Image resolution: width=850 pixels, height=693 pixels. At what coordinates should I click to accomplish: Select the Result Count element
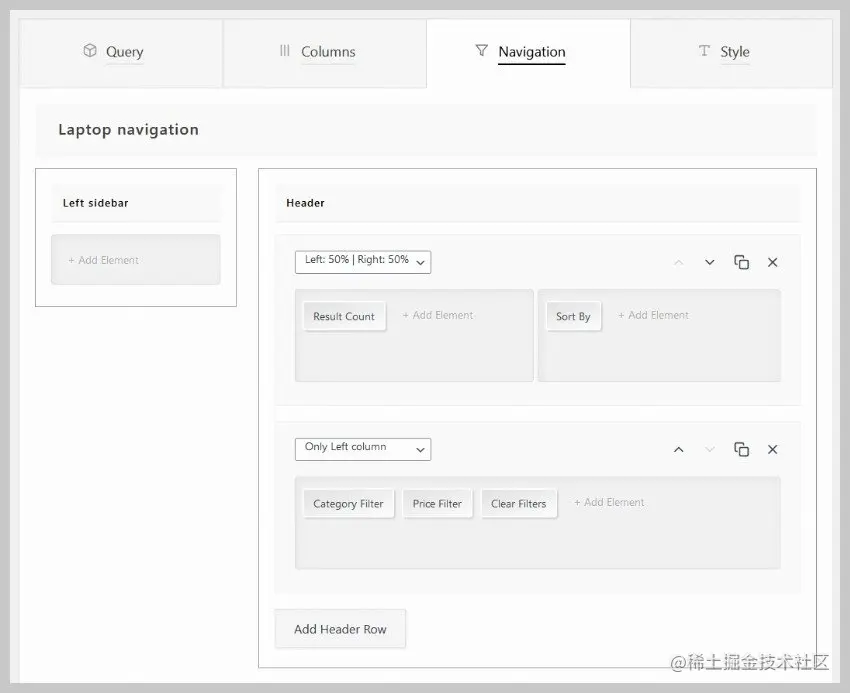pyautogui.click(x=344, y=315)
